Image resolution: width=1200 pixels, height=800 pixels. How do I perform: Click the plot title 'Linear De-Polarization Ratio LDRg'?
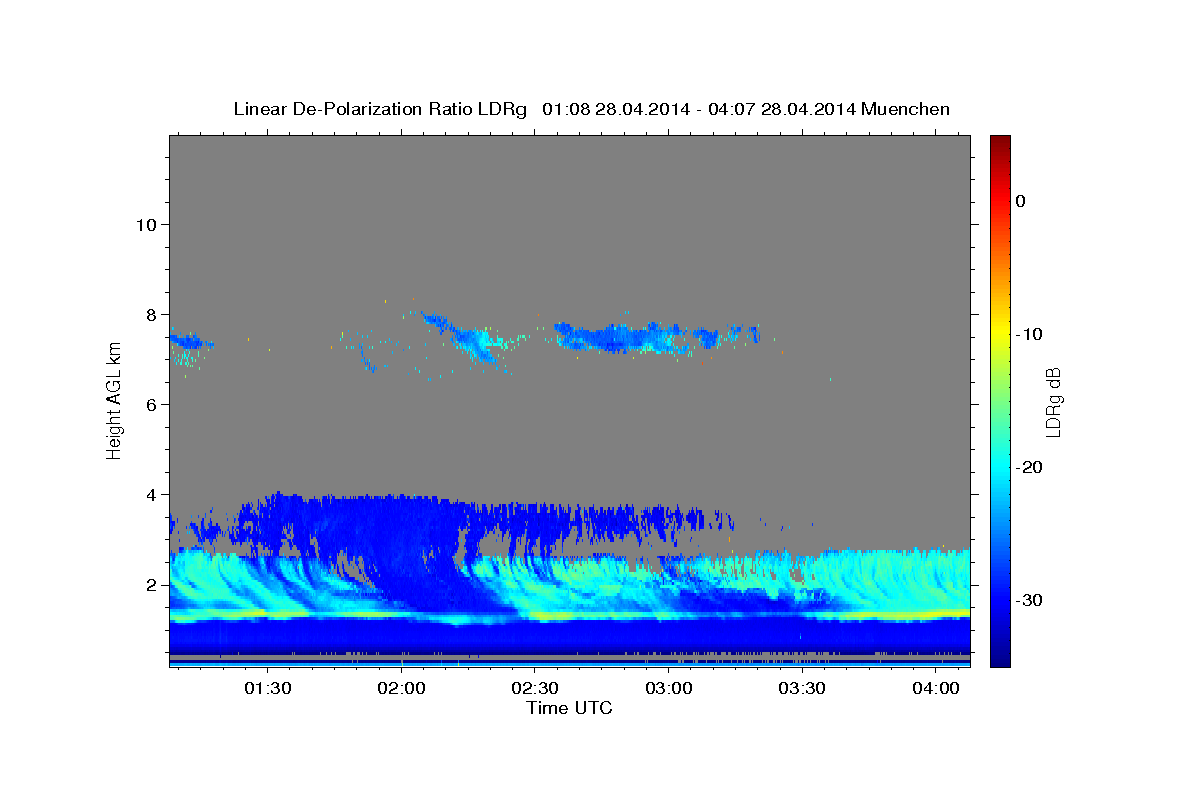point(380,109)
